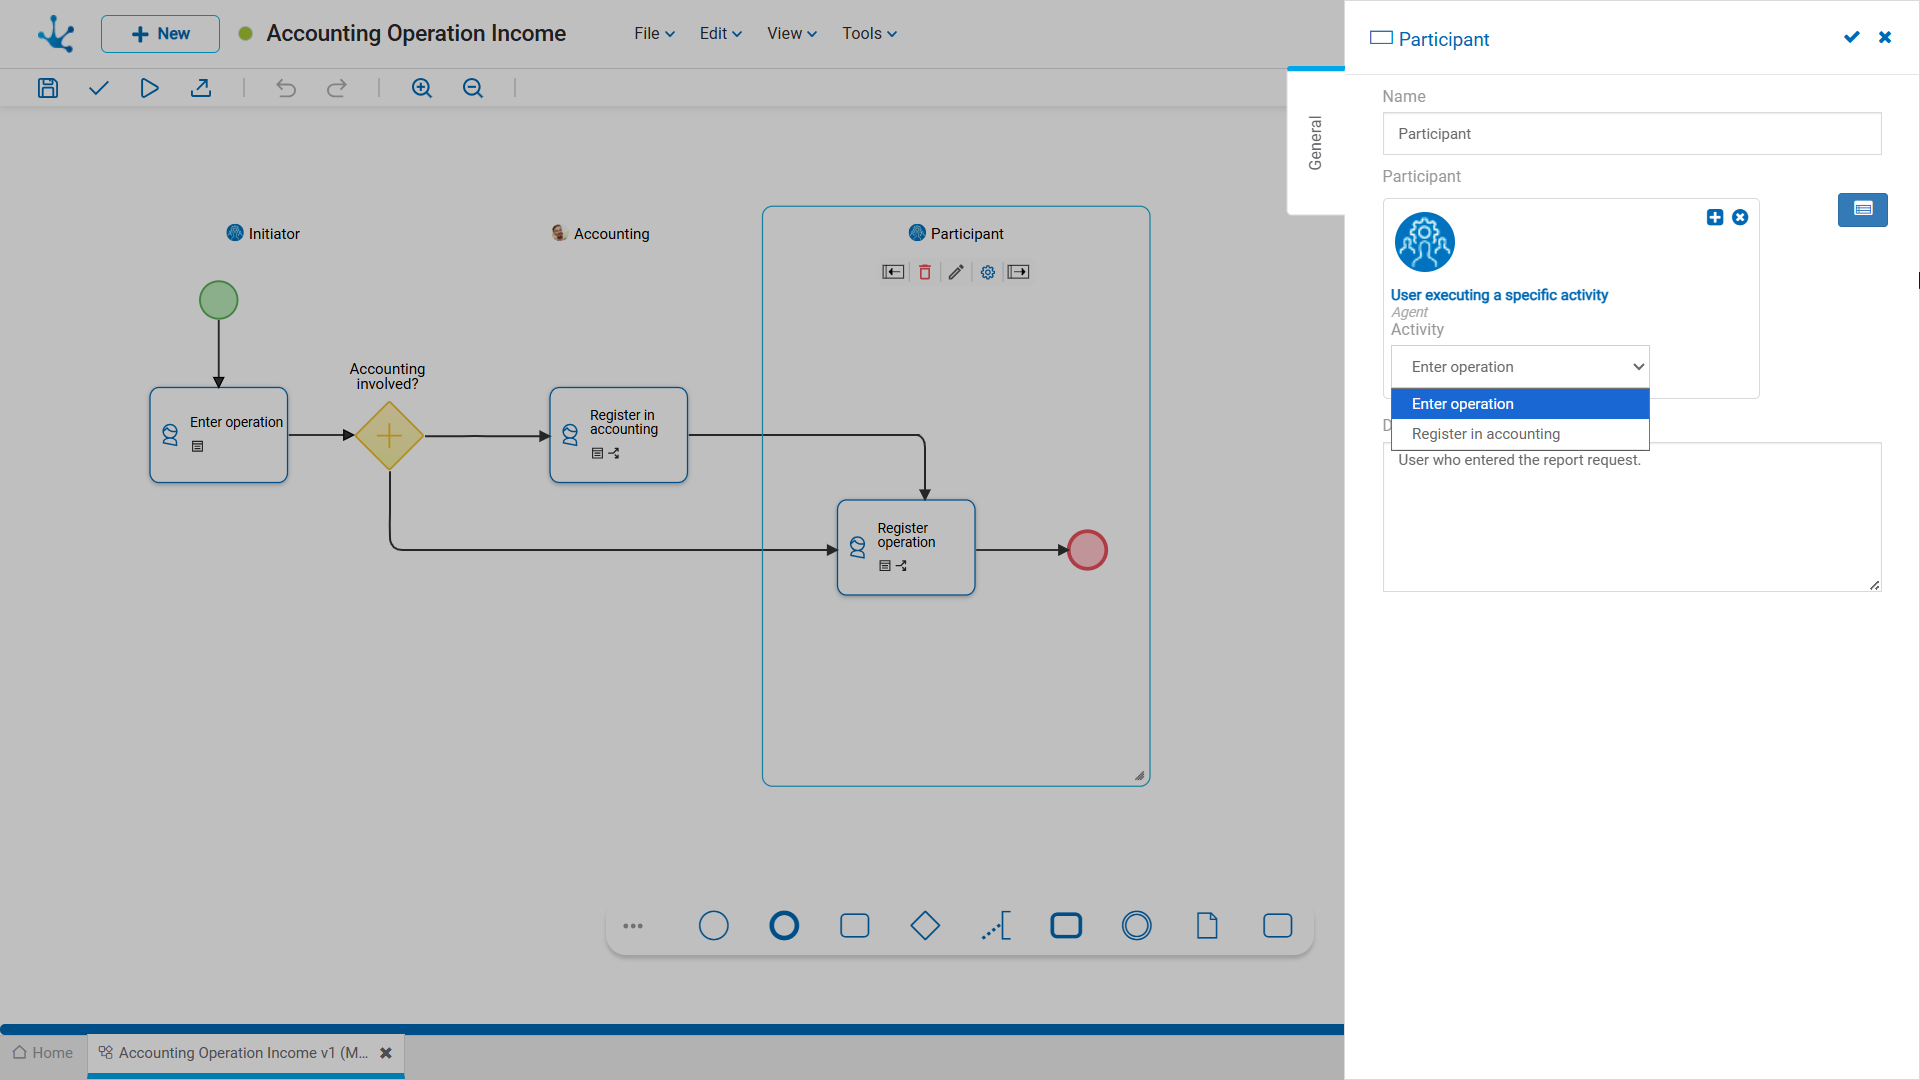The width and height of the screenshot is (1920, 1080).
Task: Click the zoom in magnifier icon
Action: tap(422, 88)
